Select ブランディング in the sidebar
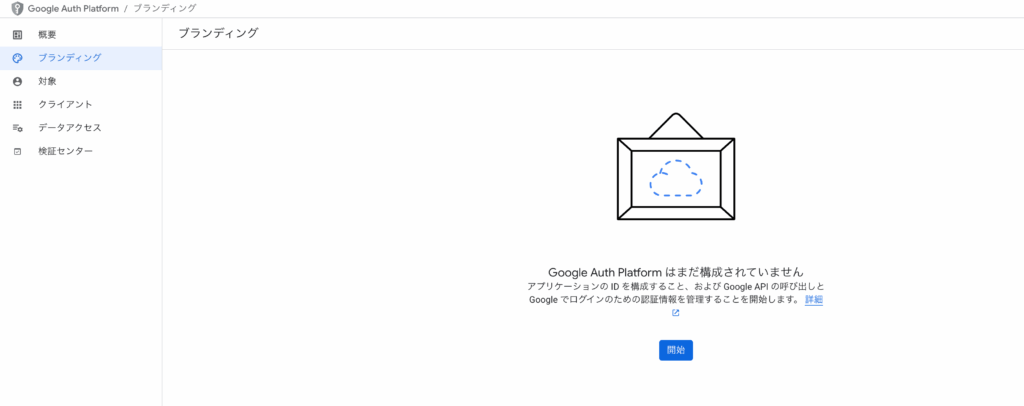Viewport: 1024px width, 406px height. click(81, 58)
